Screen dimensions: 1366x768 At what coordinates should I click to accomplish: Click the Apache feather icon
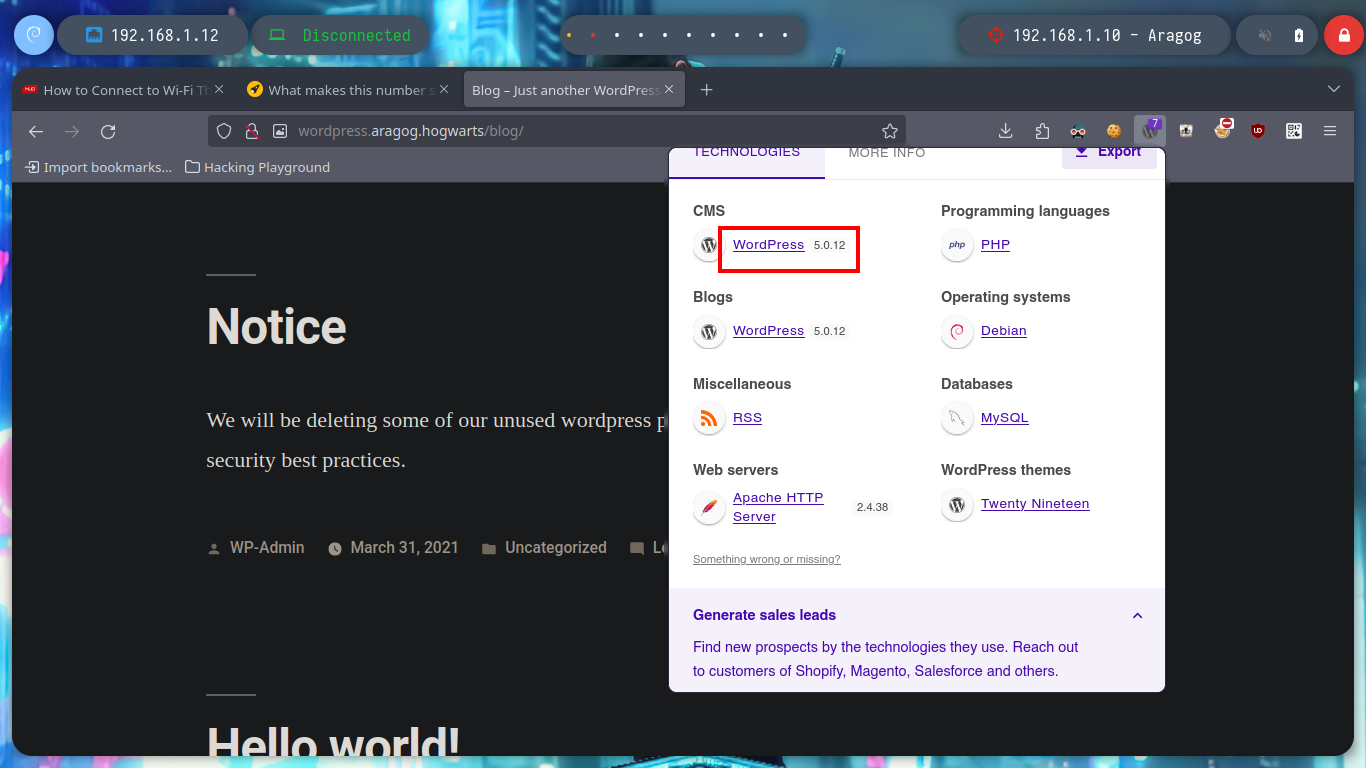(709, 507)
